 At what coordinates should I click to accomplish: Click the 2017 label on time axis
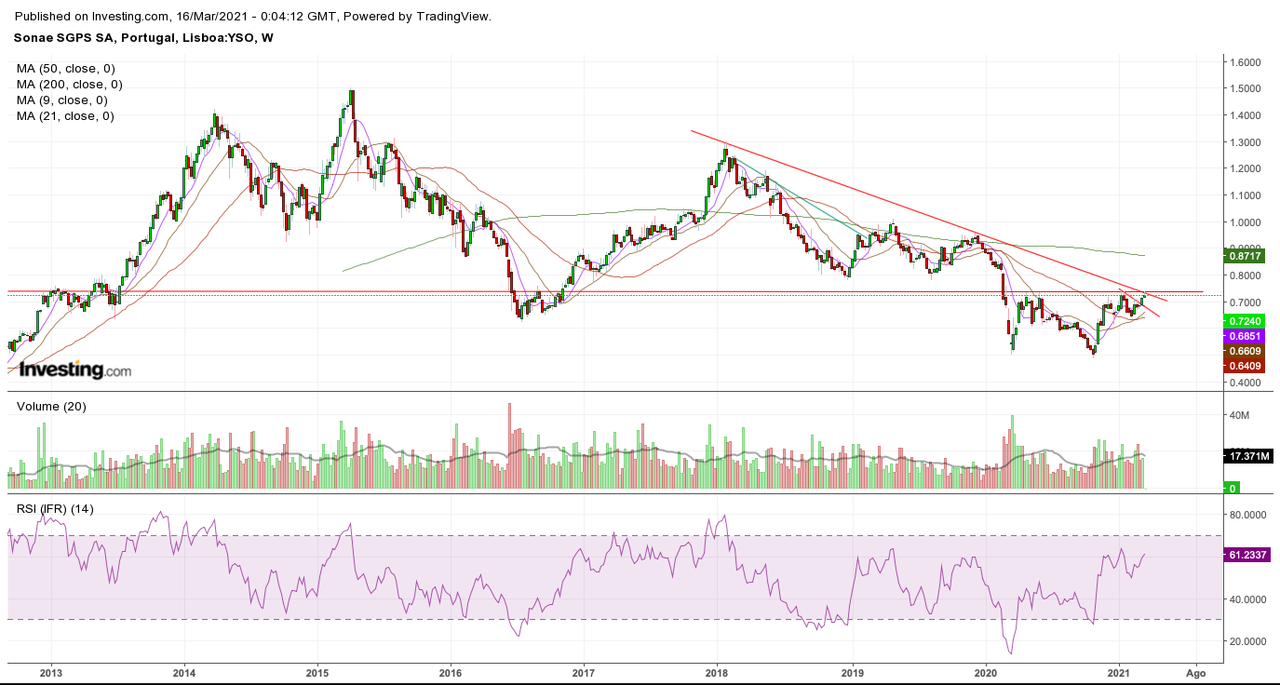tap(584, 674)
